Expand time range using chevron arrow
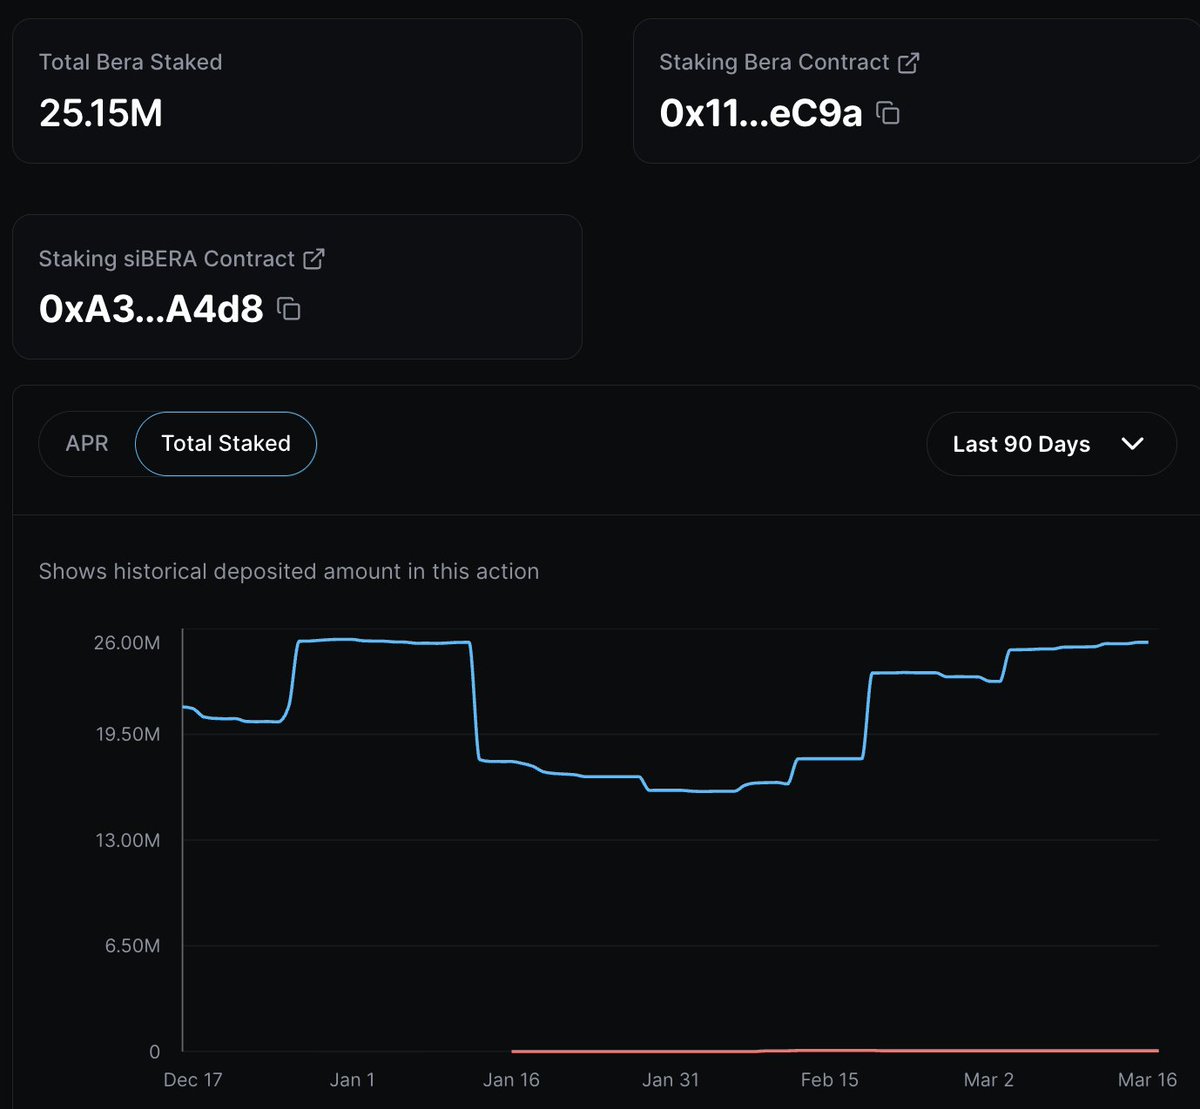The image size is (1200, 1109). point(1132,444)
